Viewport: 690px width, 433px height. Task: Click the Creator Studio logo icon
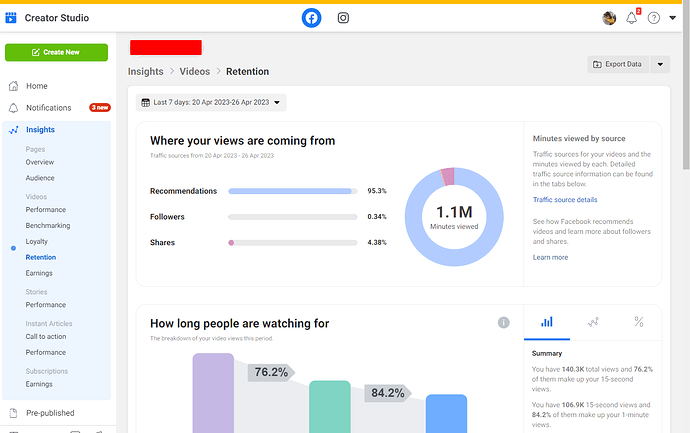[11, 18]
